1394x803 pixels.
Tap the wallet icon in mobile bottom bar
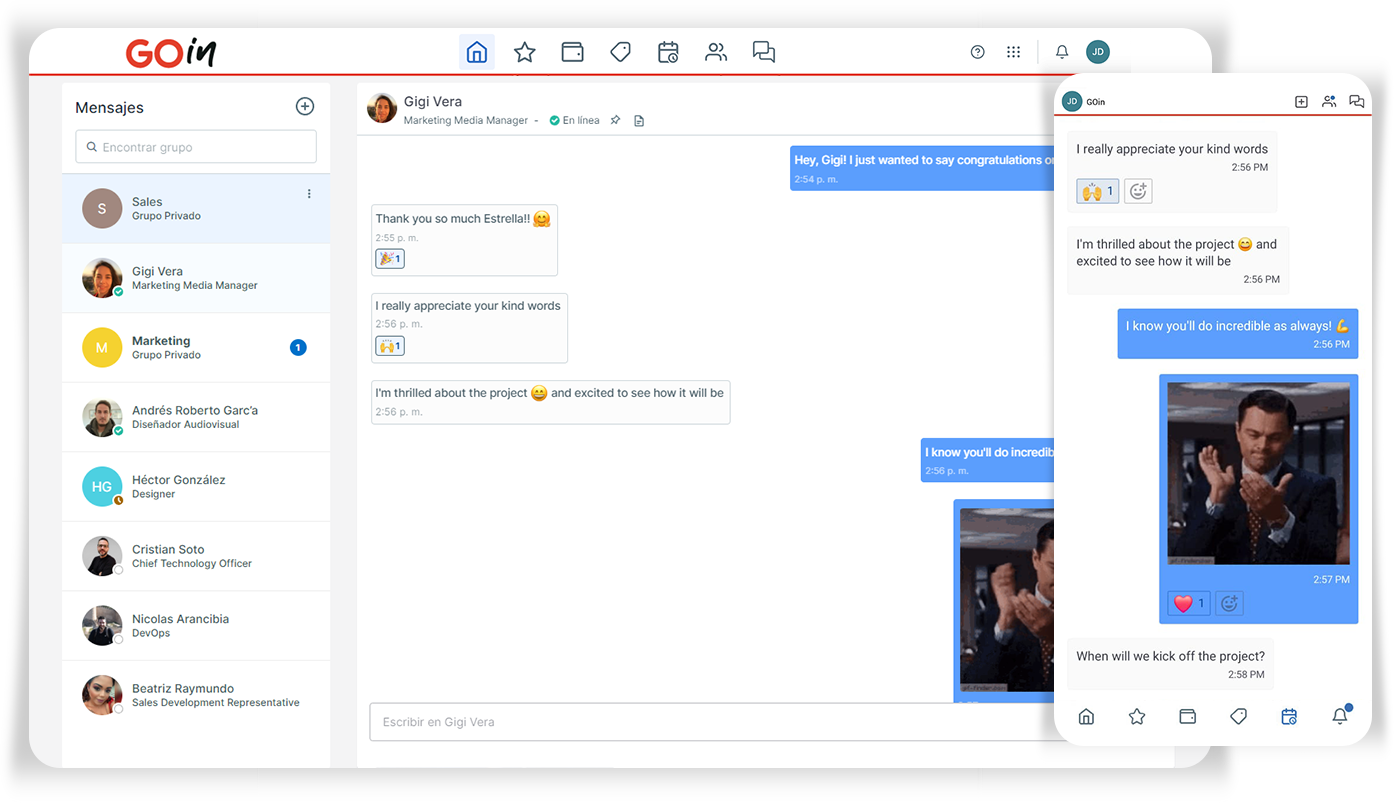coord(1188,716)
